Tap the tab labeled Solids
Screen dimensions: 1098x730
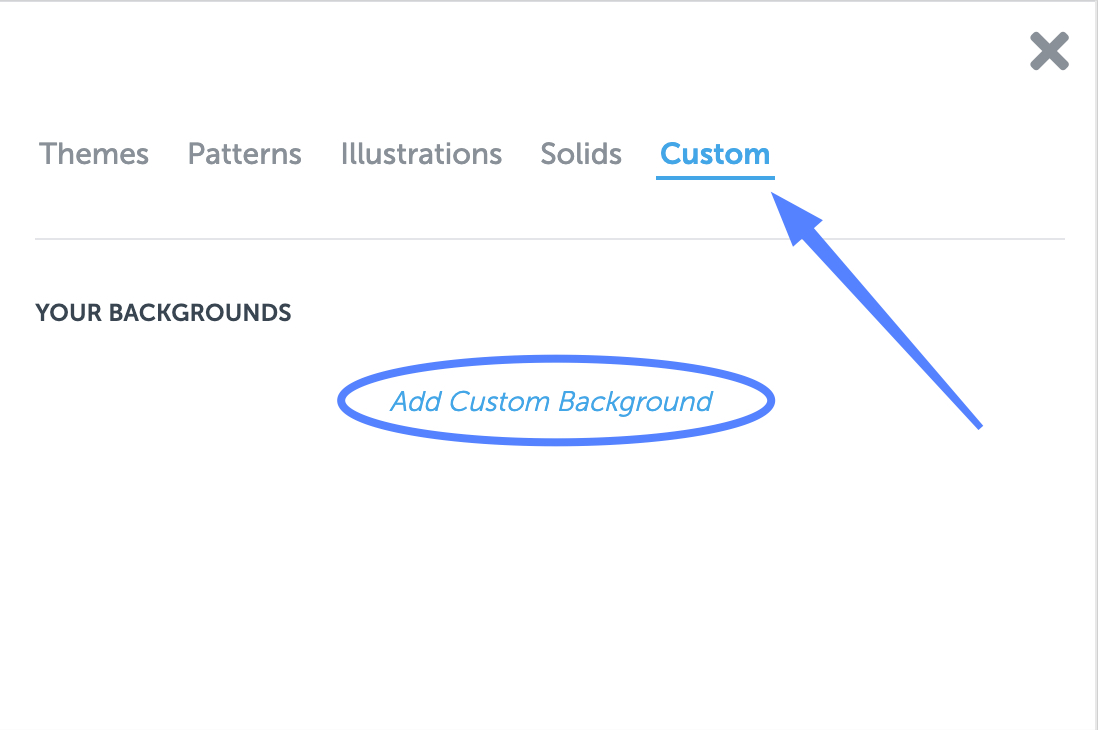click(581, 154)
